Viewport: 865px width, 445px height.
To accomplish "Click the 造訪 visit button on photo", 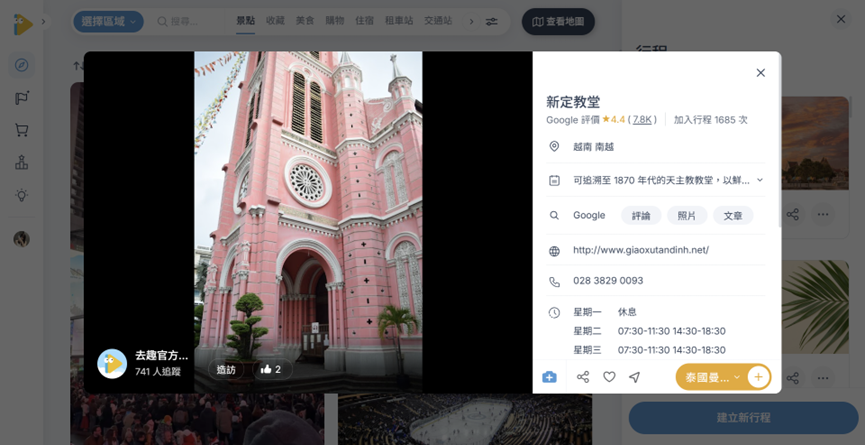I will point(226,369).
